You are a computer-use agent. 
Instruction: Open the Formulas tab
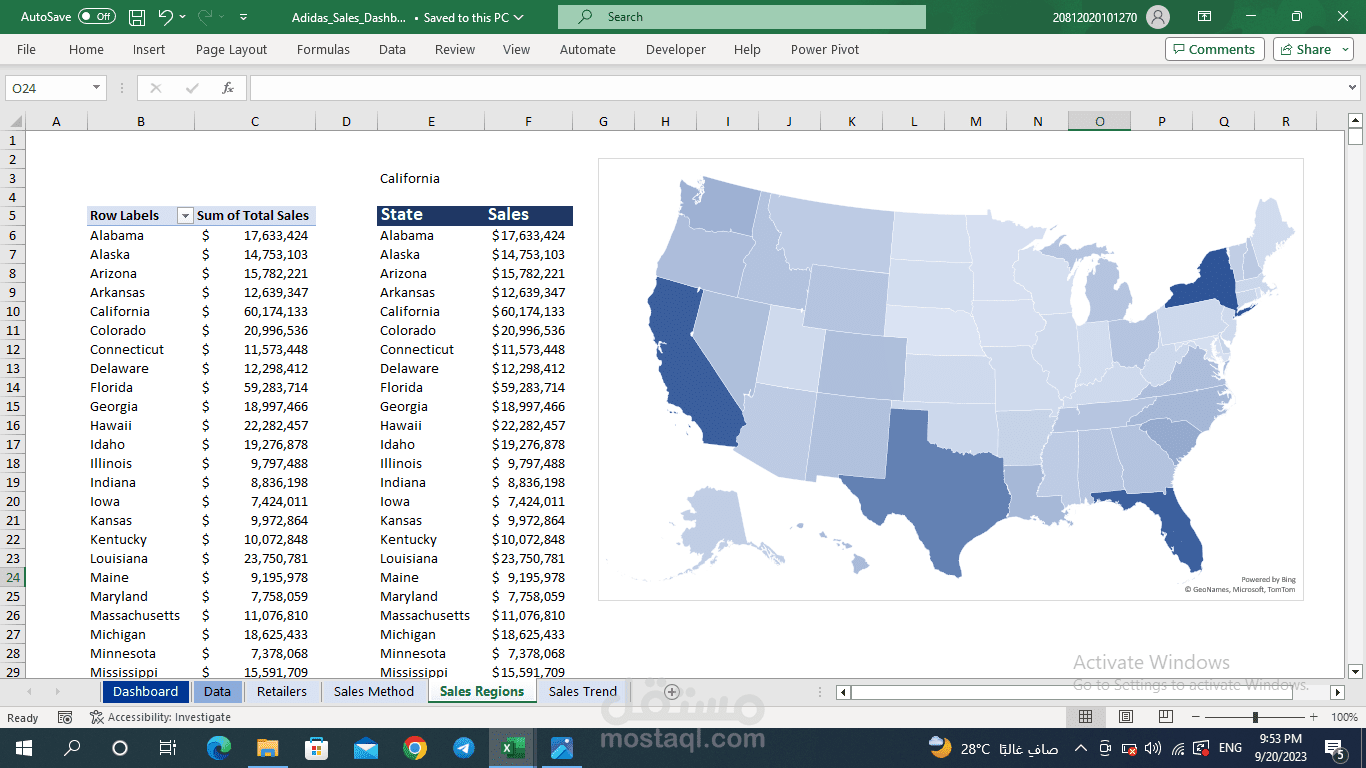[323, 49]
